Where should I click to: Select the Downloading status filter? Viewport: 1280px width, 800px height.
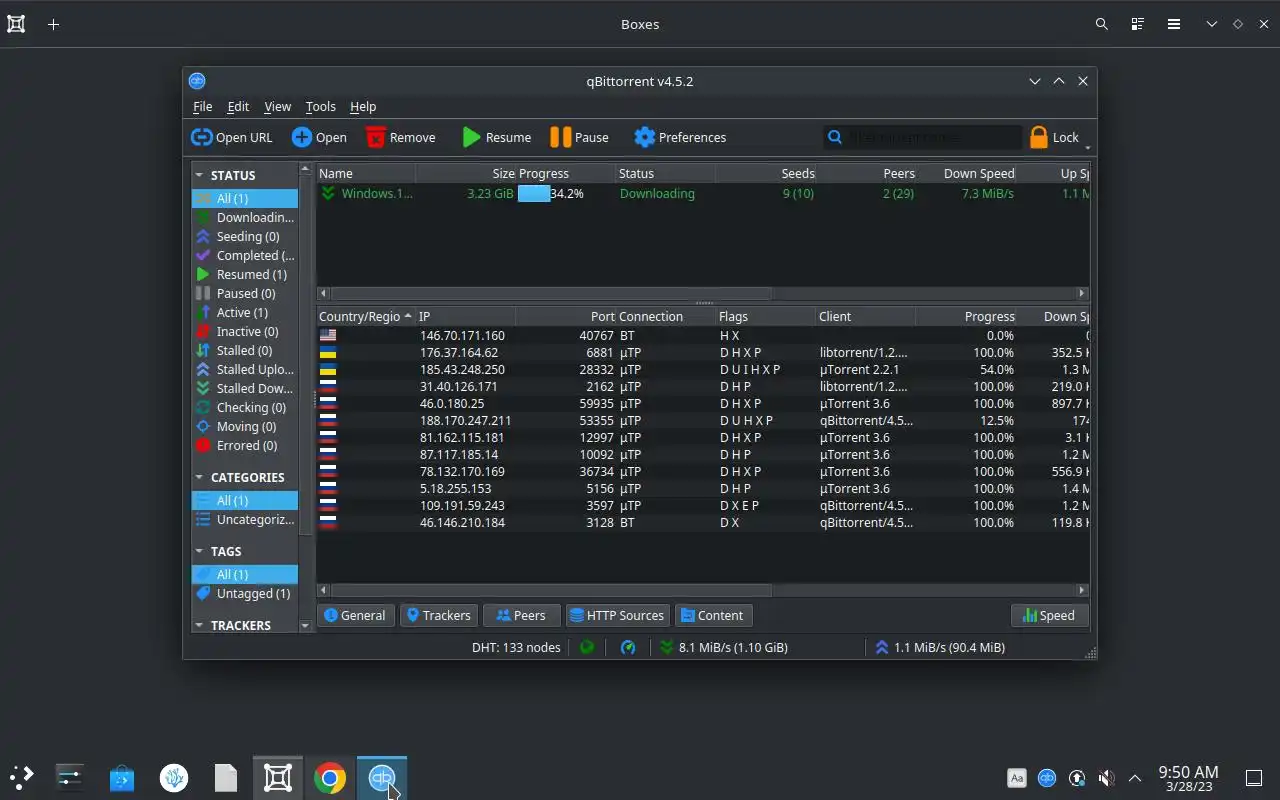(245, 217)
